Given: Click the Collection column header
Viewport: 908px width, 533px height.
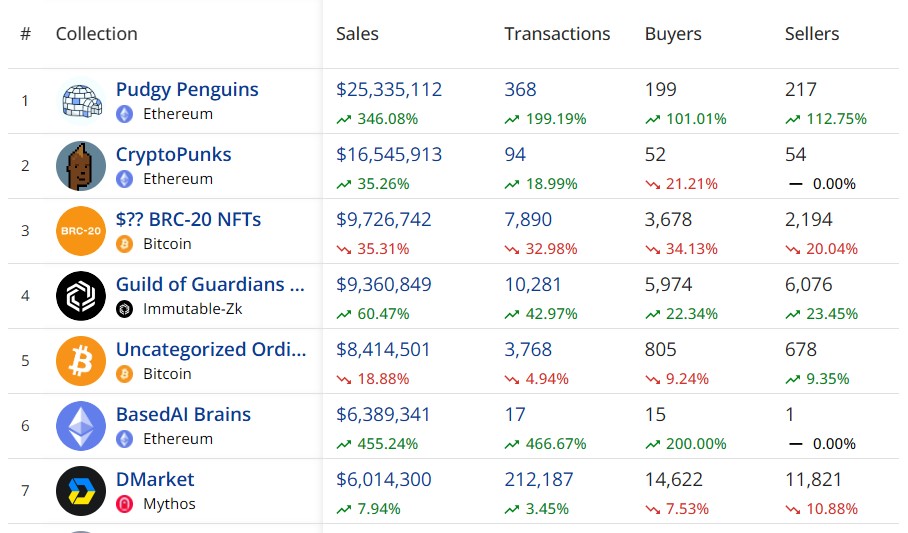Looking at the screenshot, I should tap(97, 34).
